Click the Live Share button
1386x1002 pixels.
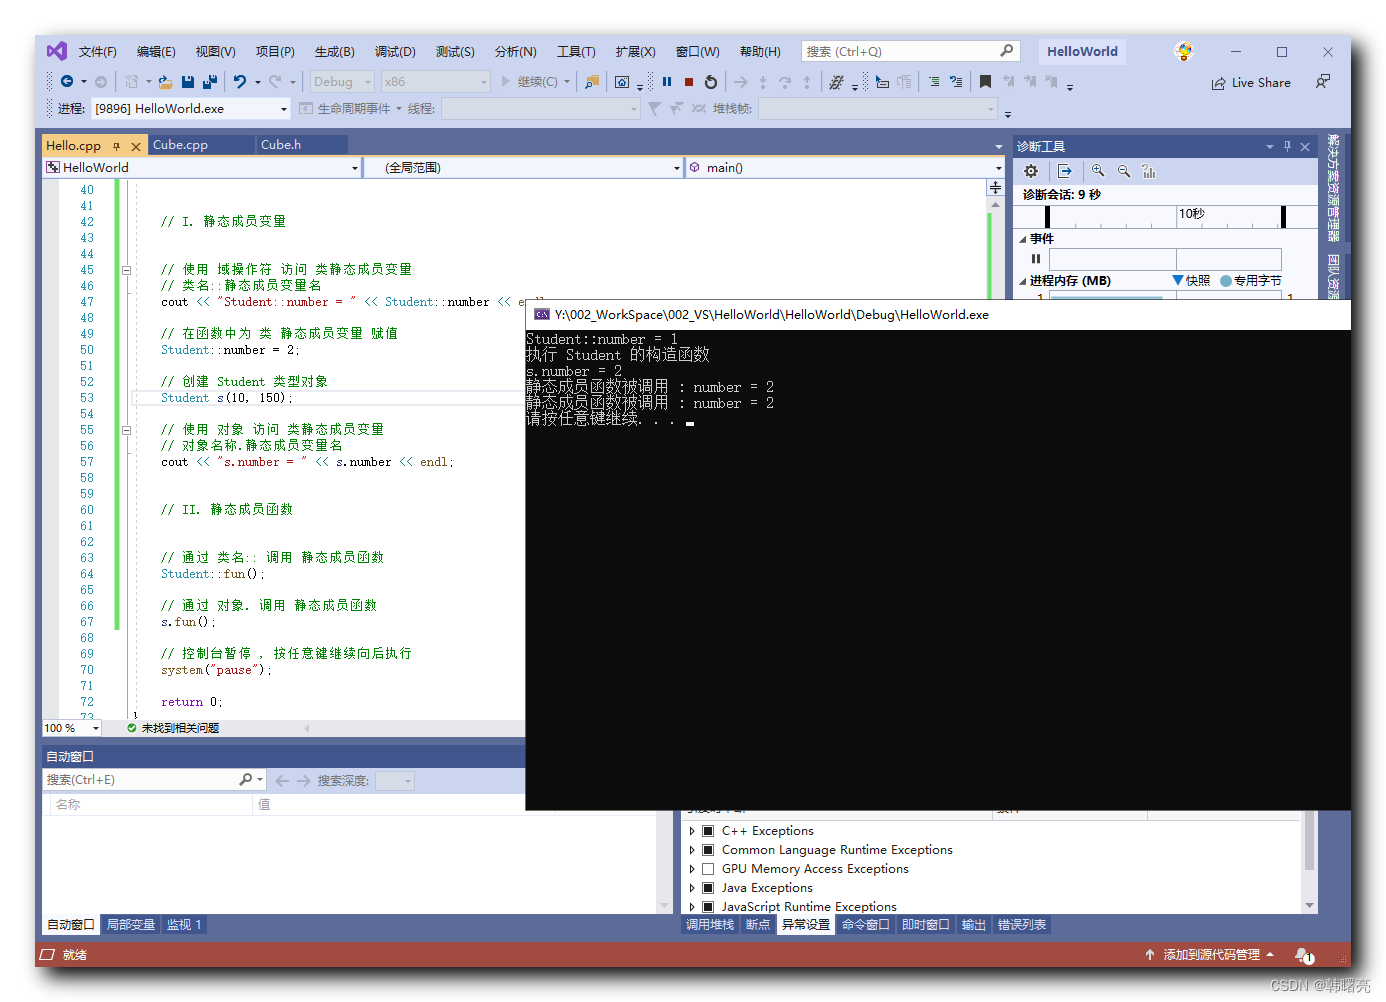point(1251,83)
